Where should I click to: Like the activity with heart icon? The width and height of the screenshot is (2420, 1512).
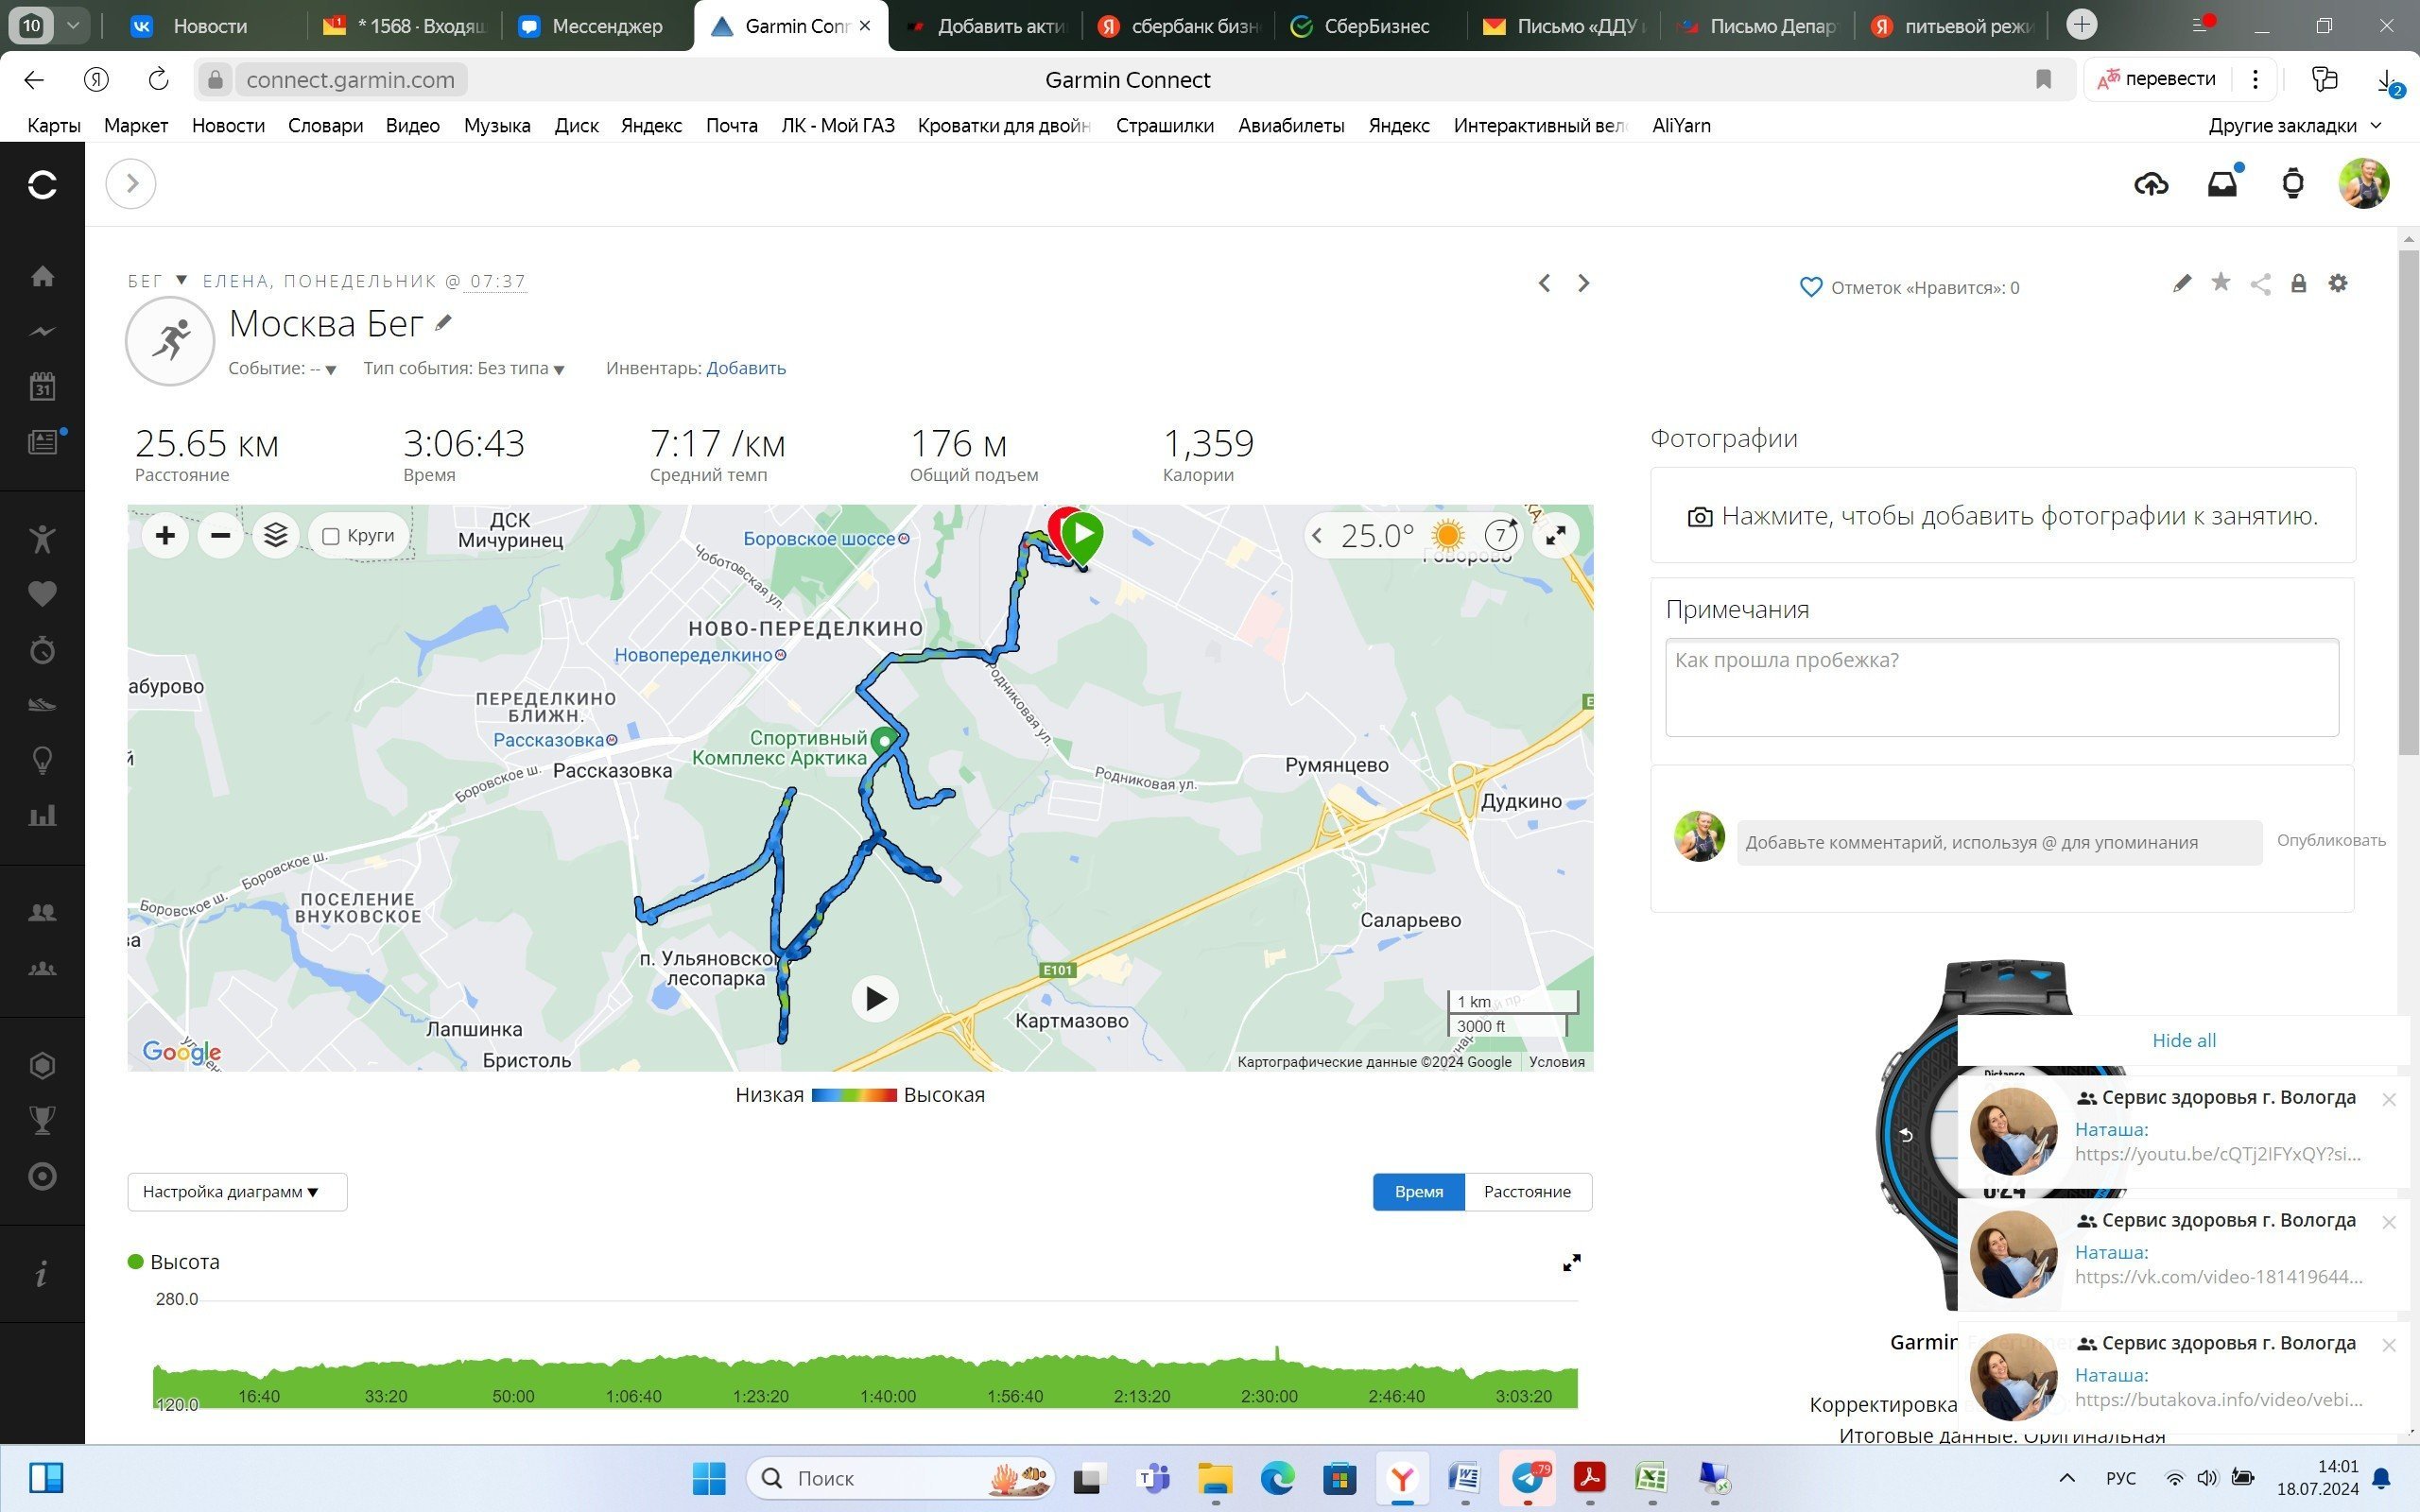click(x=1811, y=288)
